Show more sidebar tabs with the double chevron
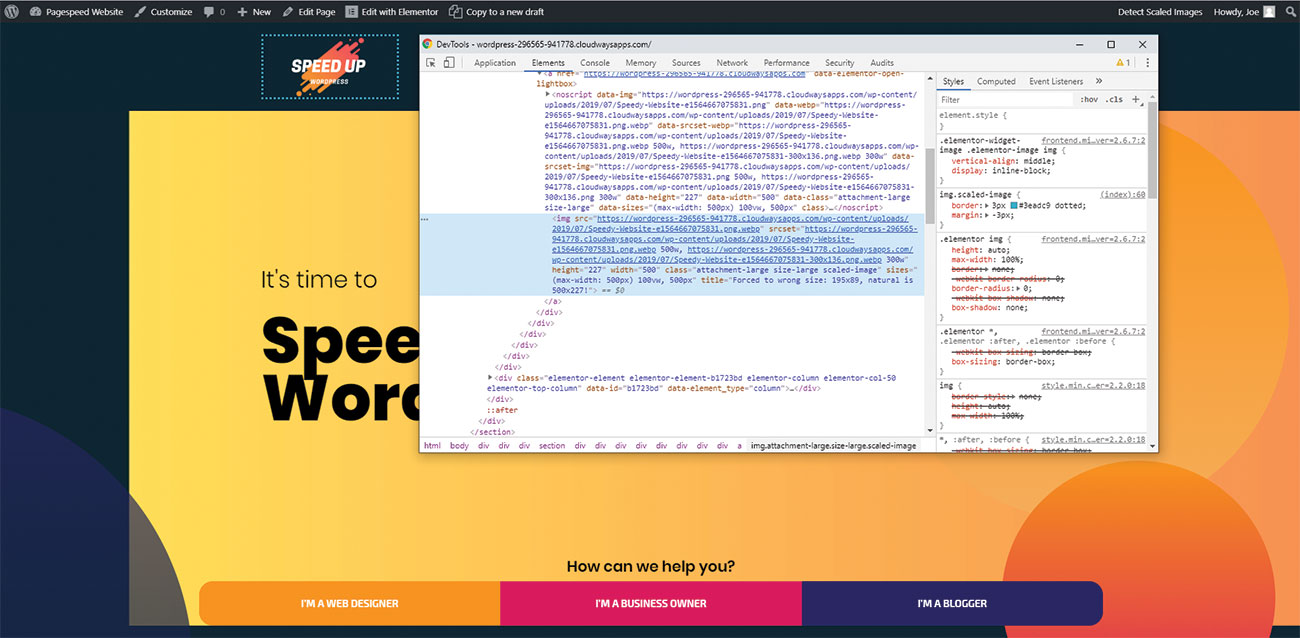 [x=1099, y=82]
